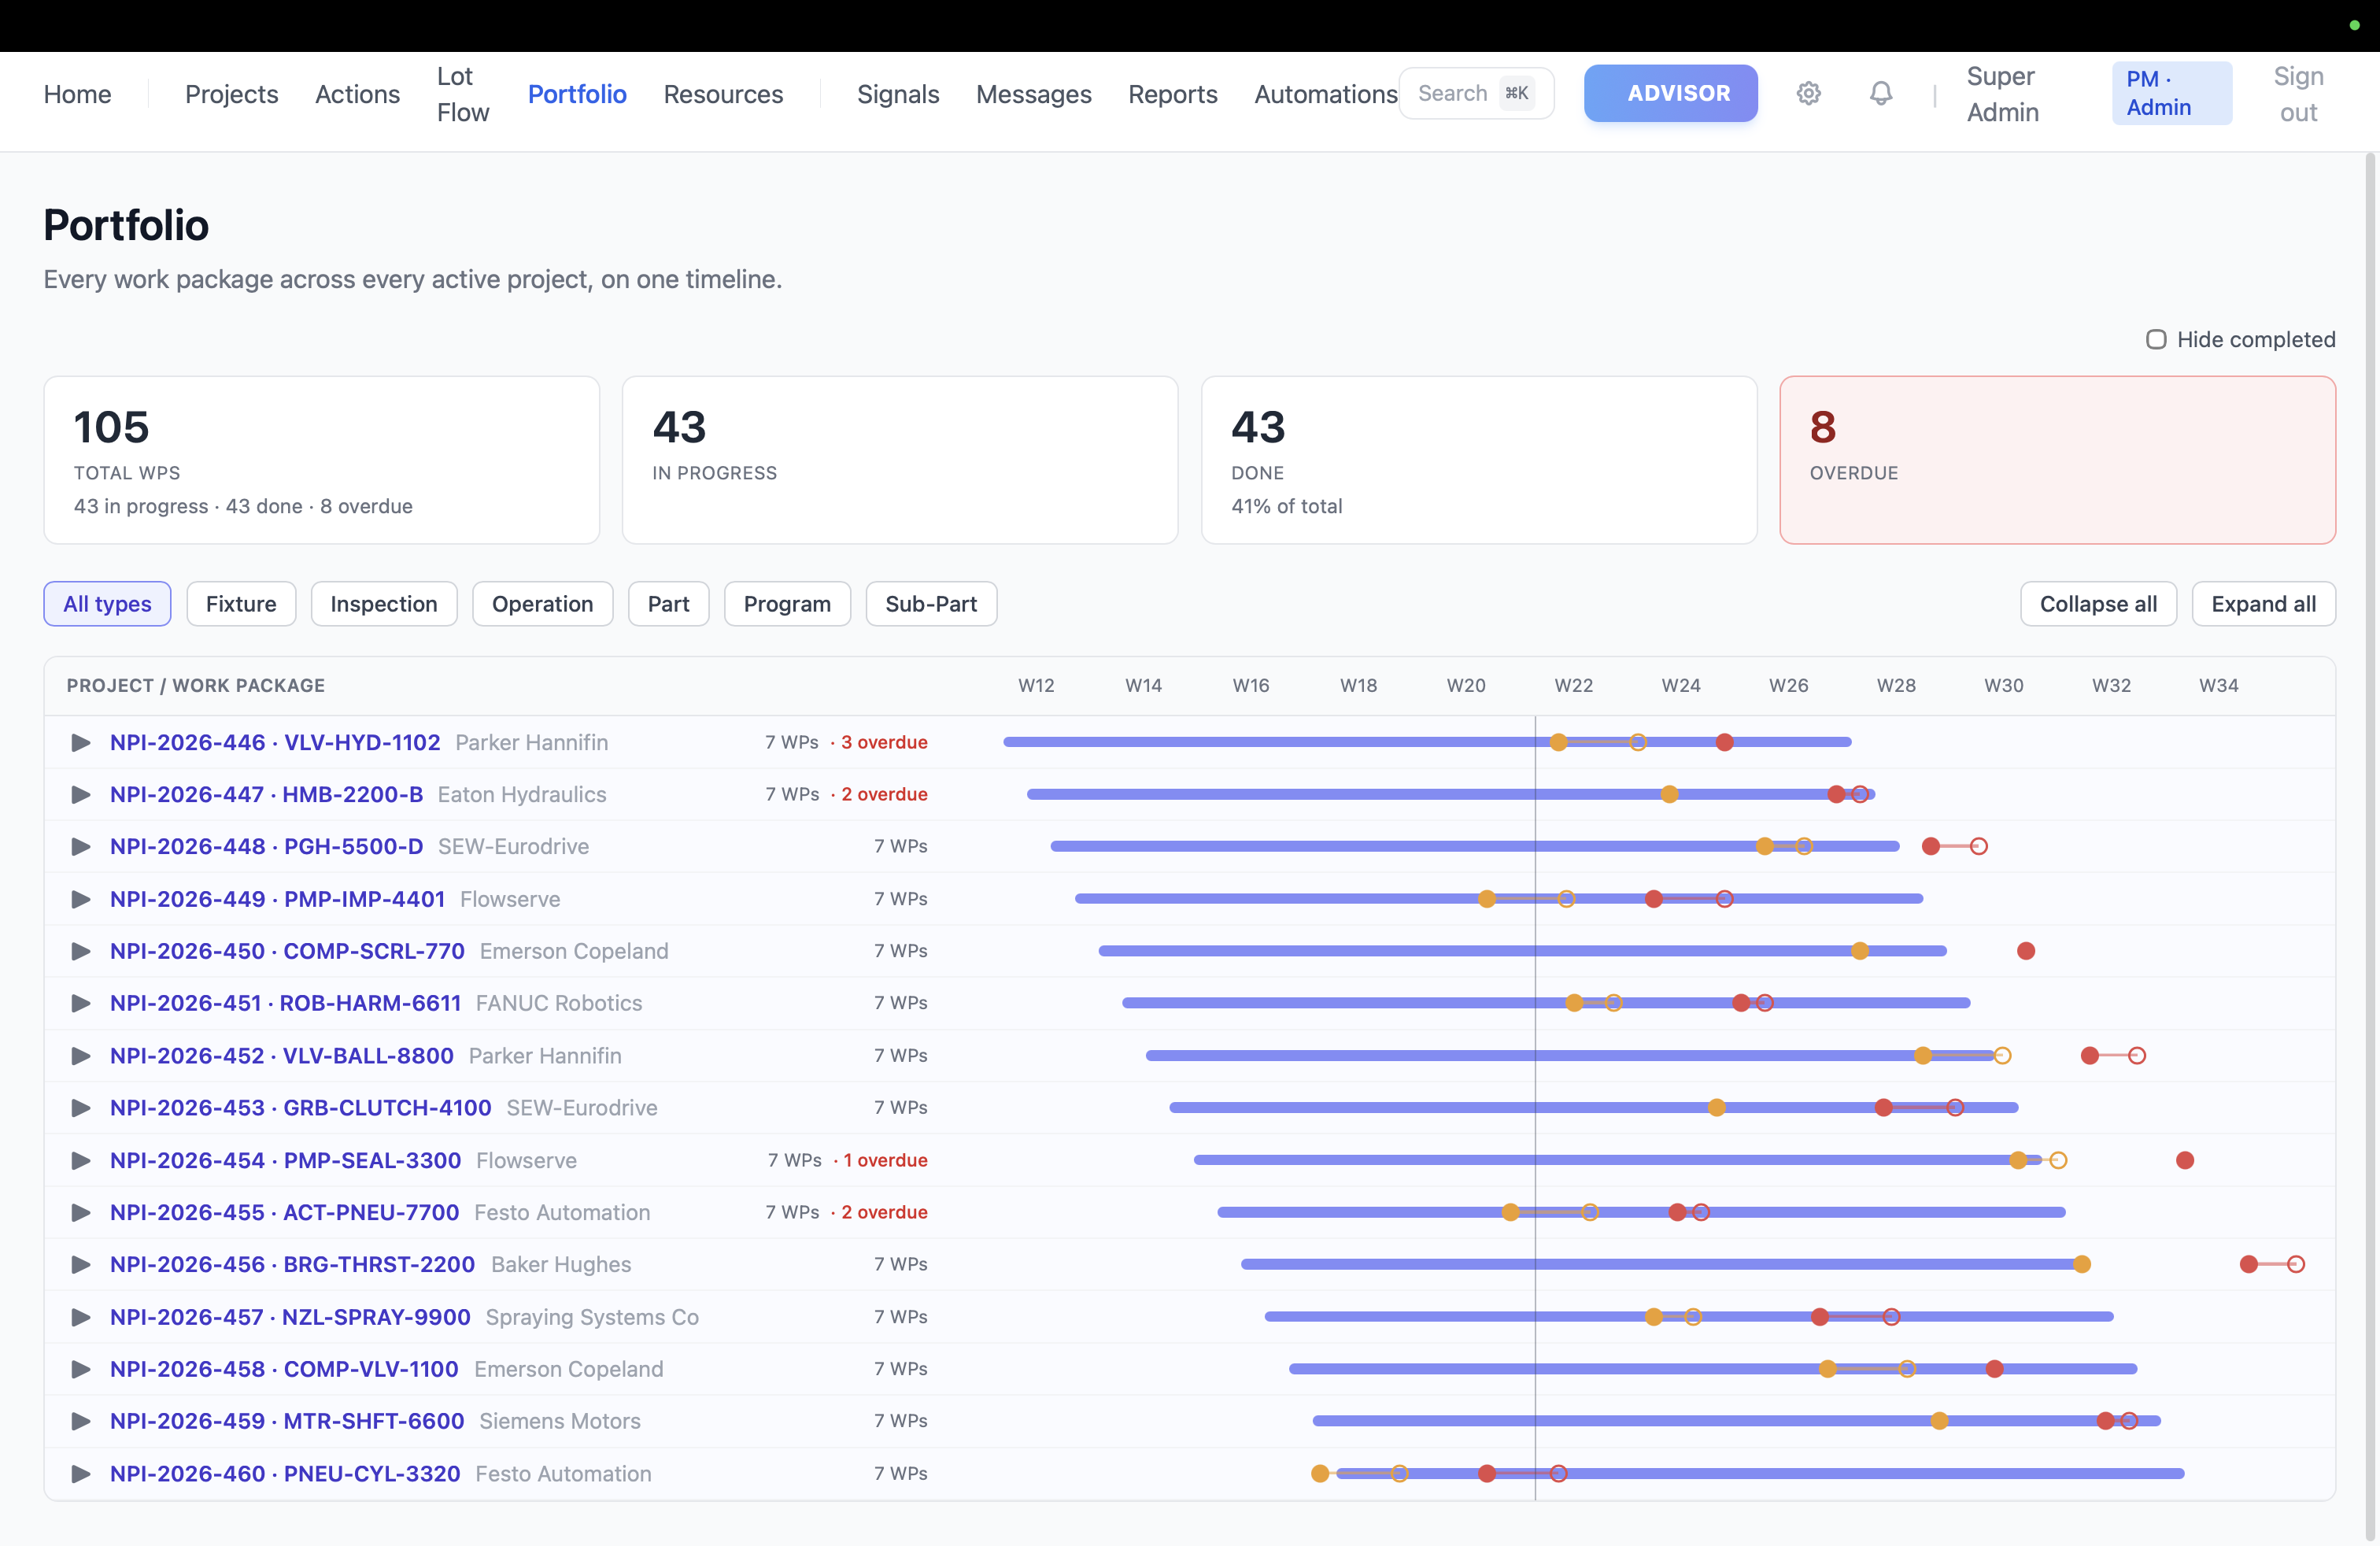The image size is (2380, 1546).
Task: Click the 43 Done summary card
Action: coord(1479,460)
